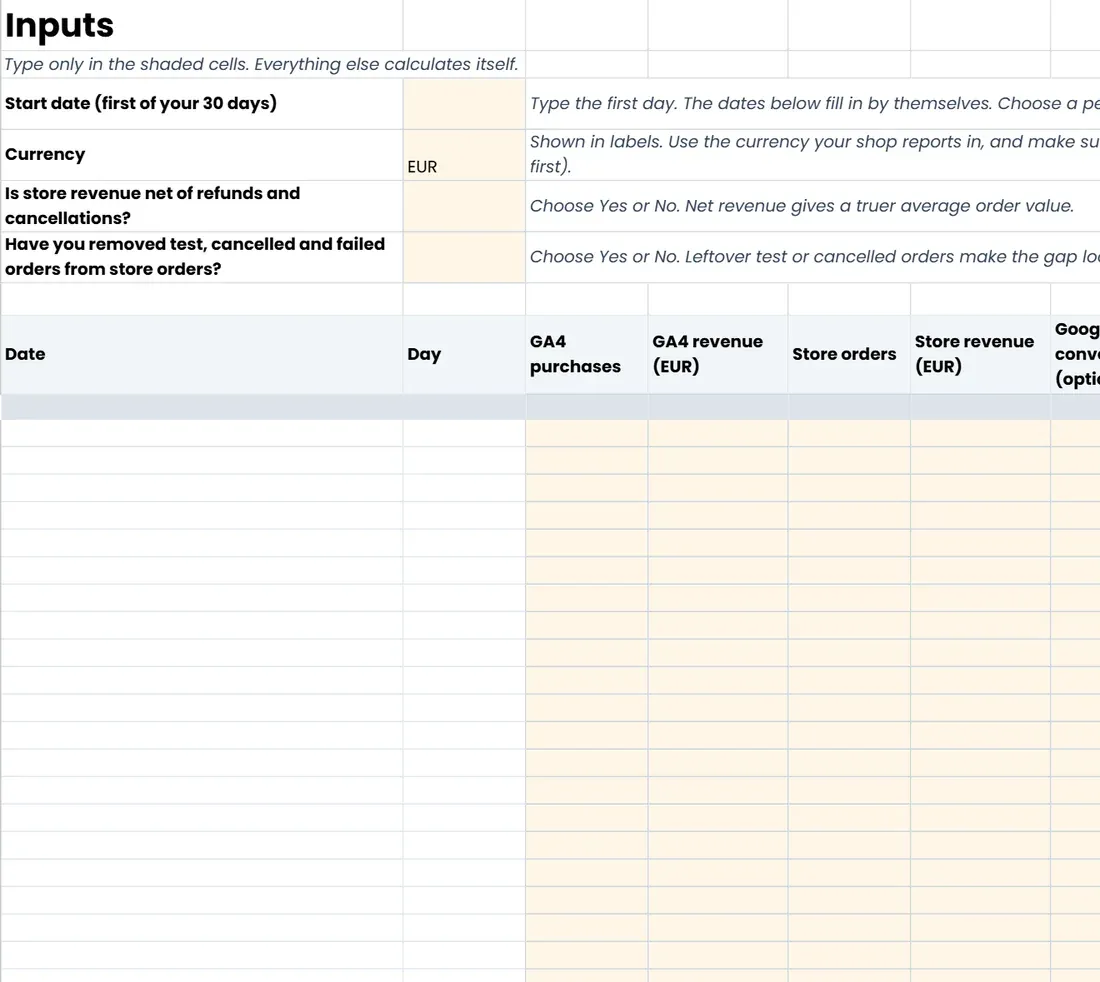1100x982 pixels.
Task: Select the 'Start date (first of your 30 days)' label
Action: [140, 103]
